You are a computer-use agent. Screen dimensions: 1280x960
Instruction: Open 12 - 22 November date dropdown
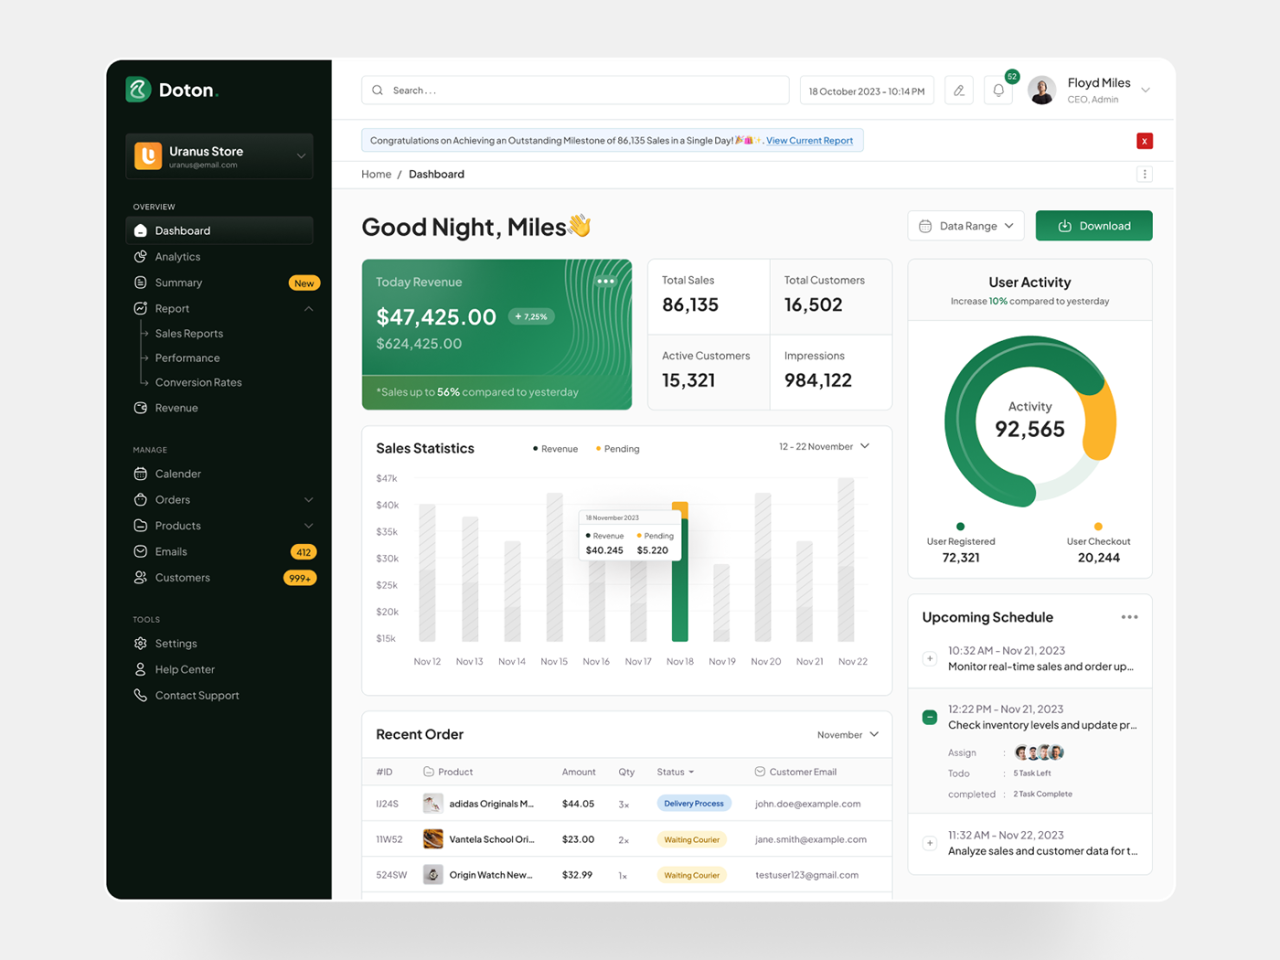[x=824, y=447]
